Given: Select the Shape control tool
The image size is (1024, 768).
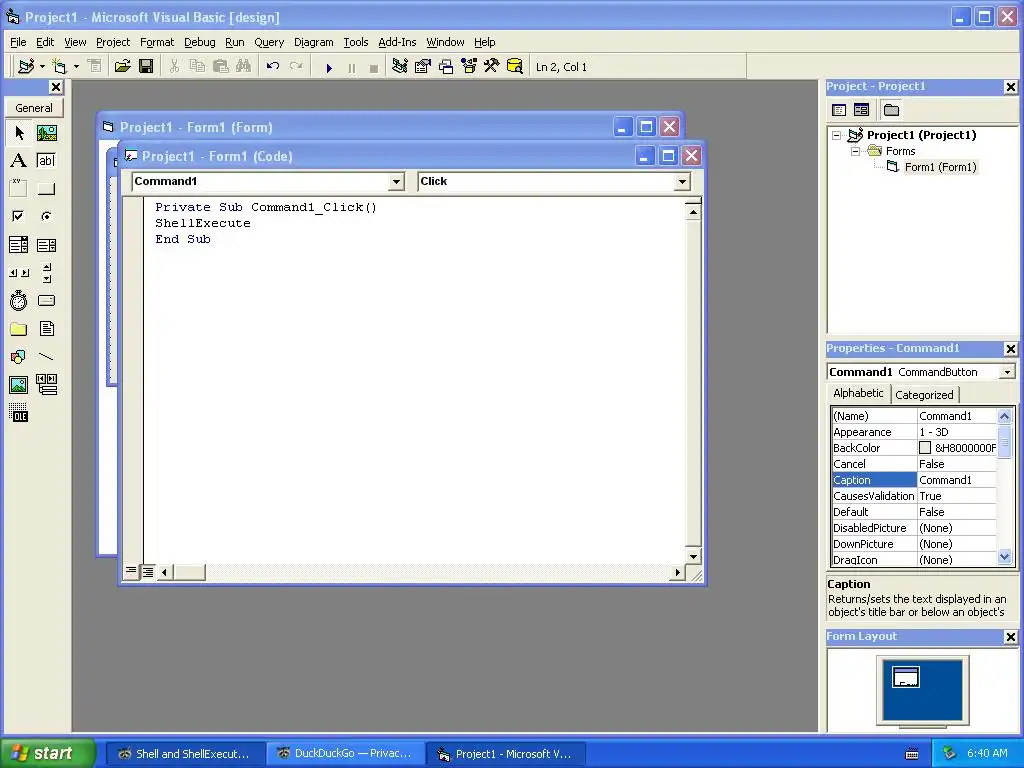Looking at the screenshot, I should point(19,357).
